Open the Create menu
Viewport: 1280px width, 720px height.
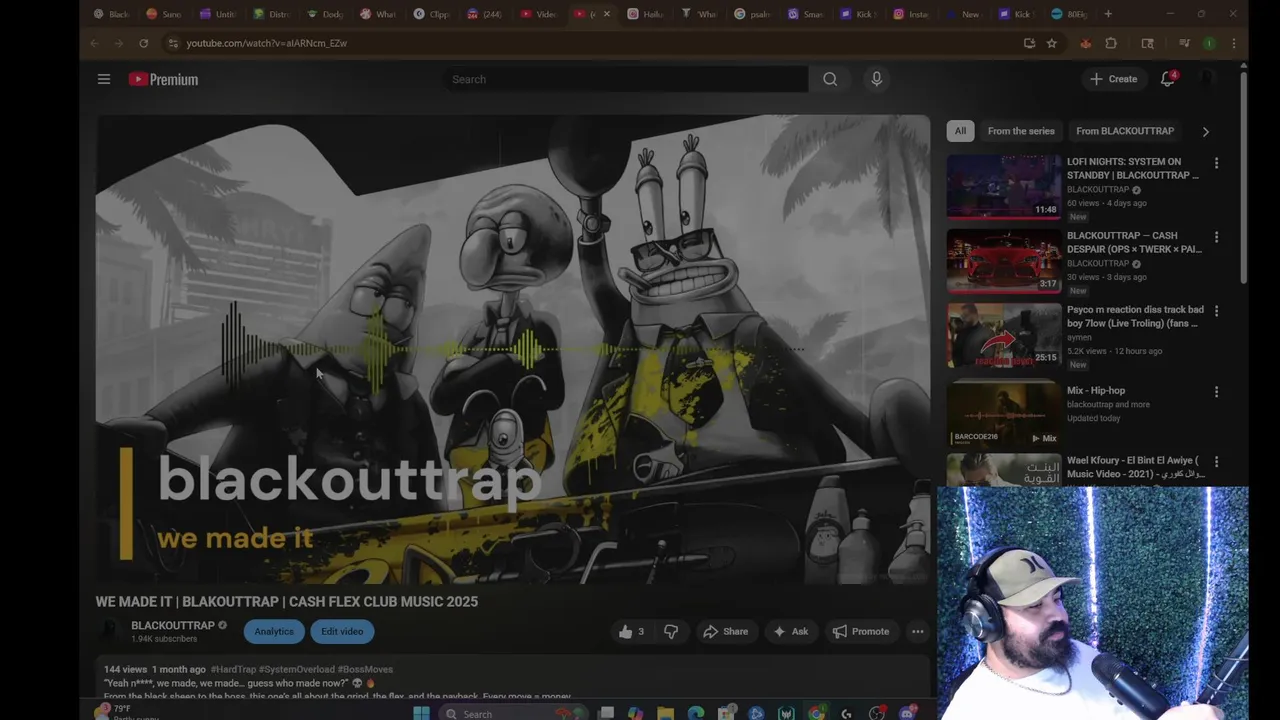click(1113, 79)
